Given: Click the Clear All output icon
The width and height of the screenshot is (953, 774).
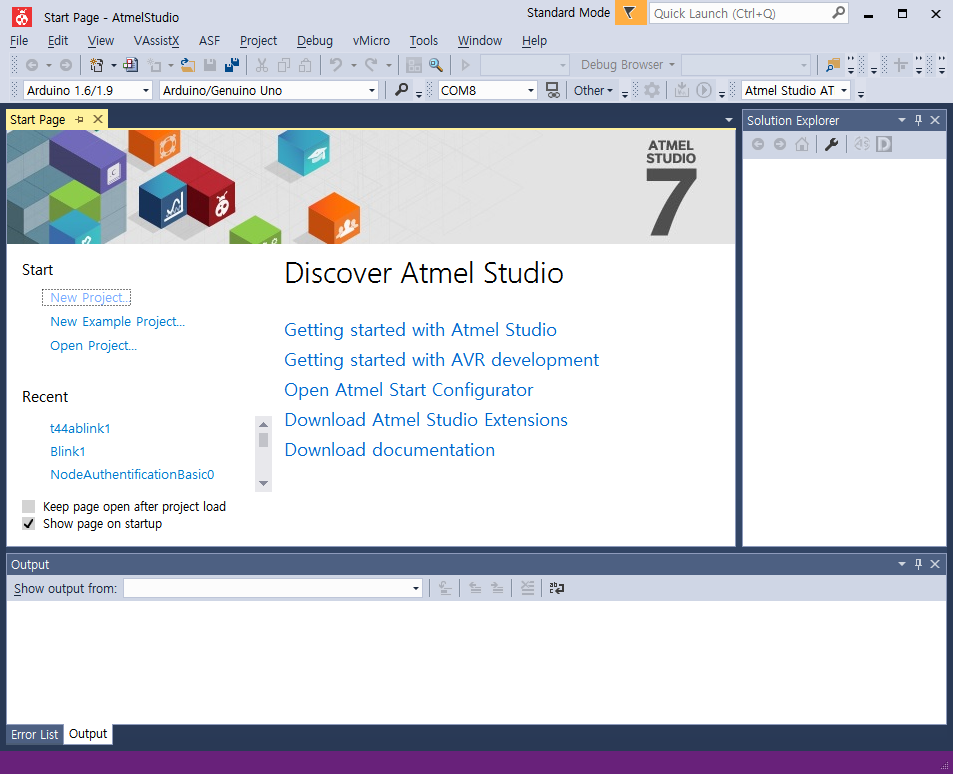Looking at the screenshot, I should [x=528, y=588].
